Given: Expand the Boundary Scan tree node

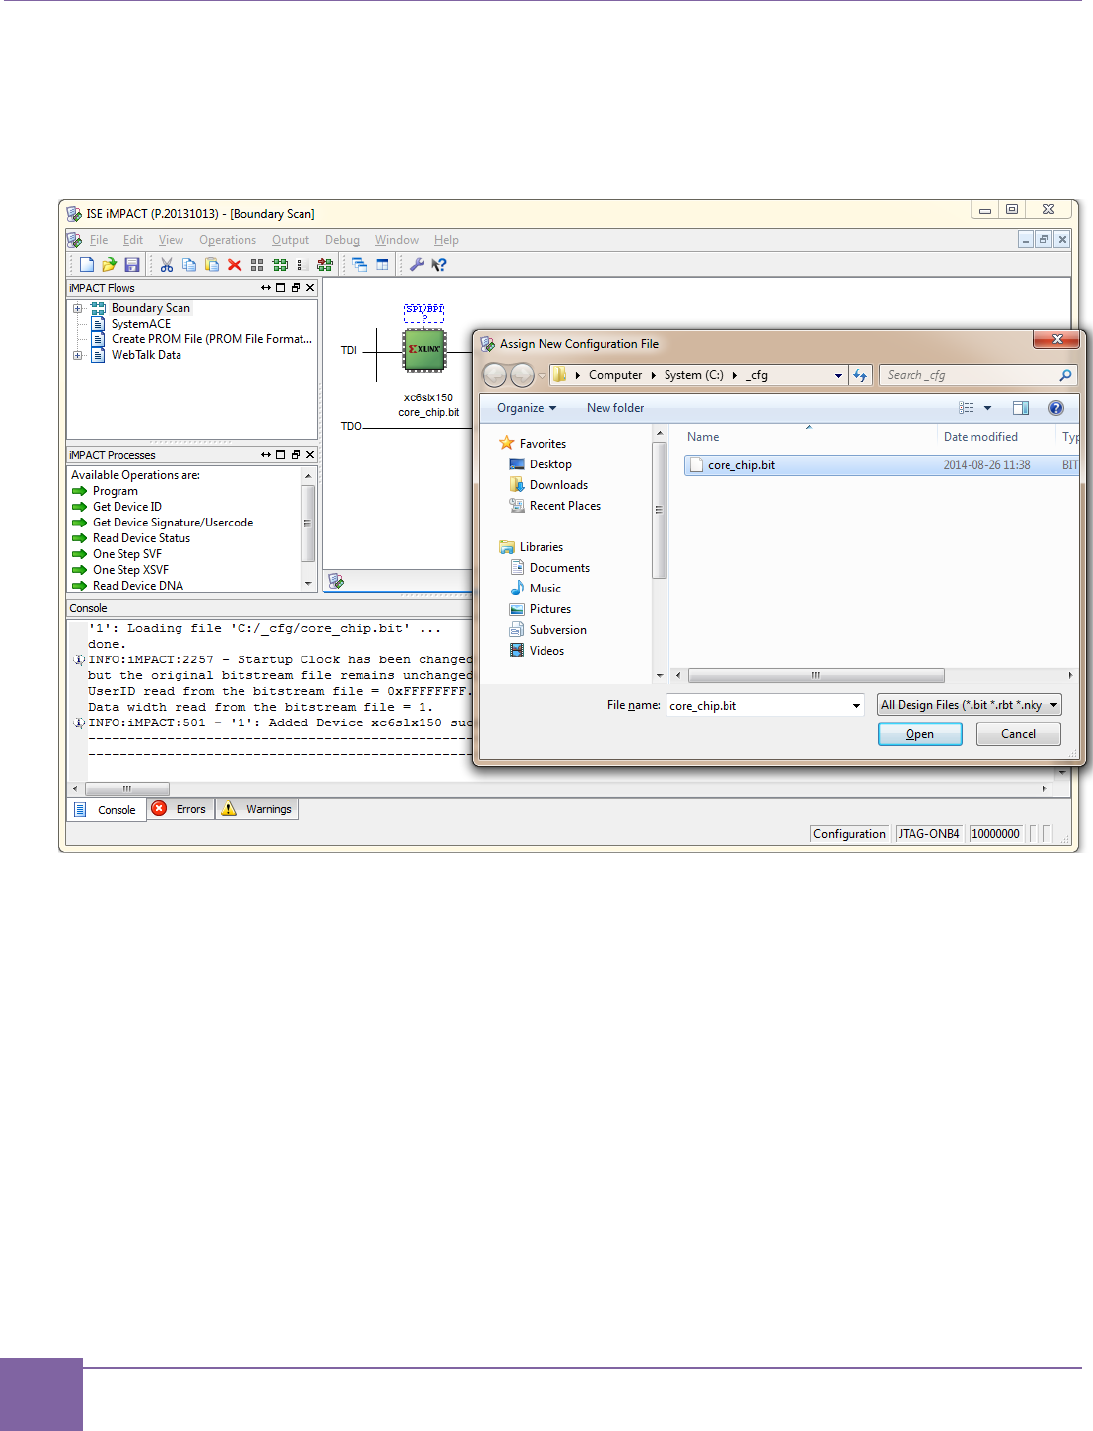Looking at the screenshot, I should 77,308.
